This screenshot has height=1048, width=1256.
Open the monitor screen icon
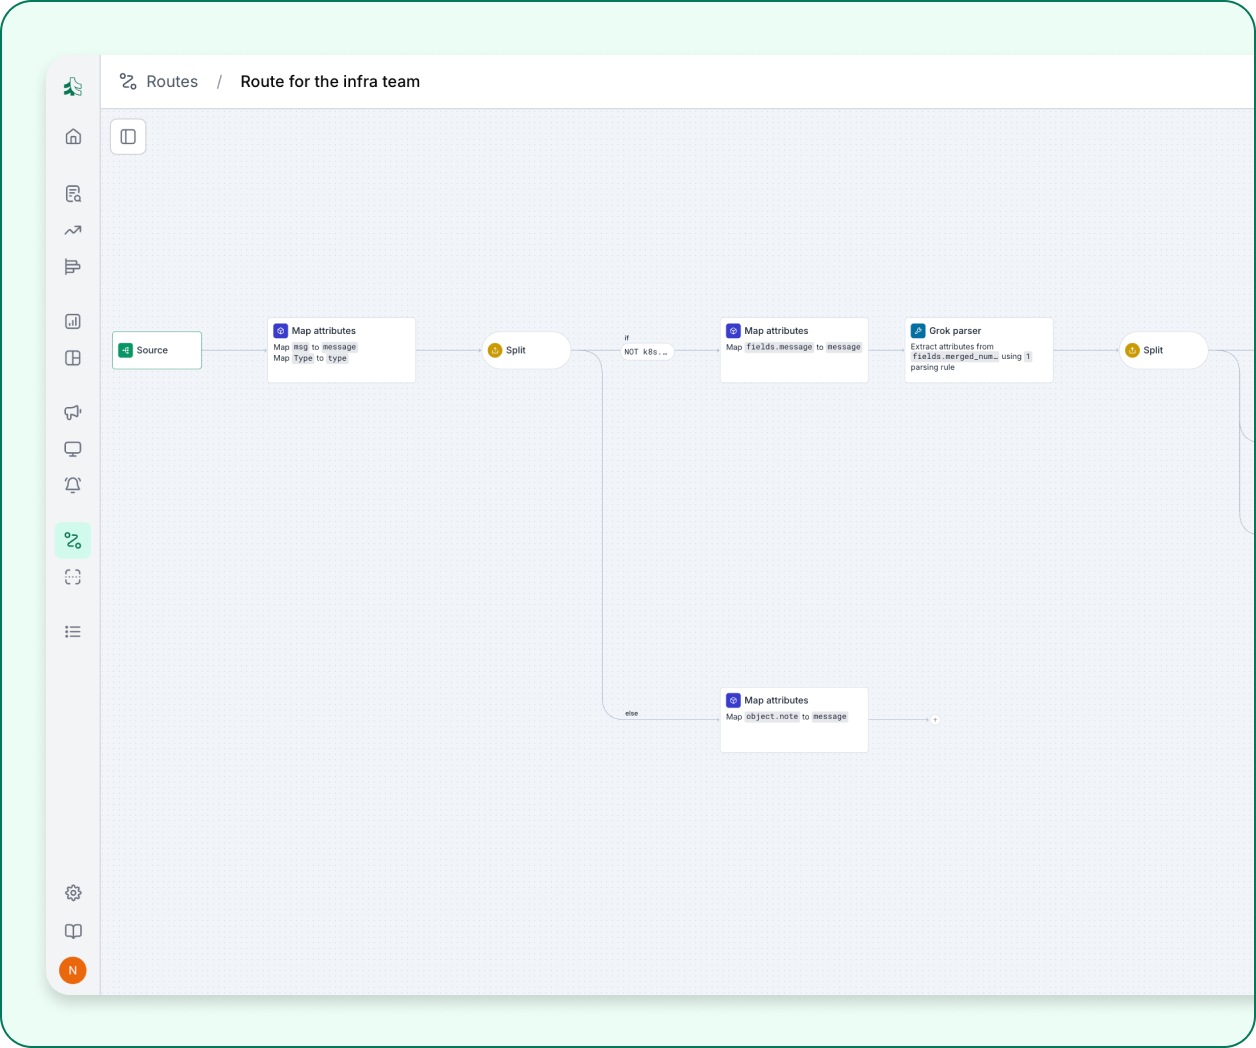(73, 449)
